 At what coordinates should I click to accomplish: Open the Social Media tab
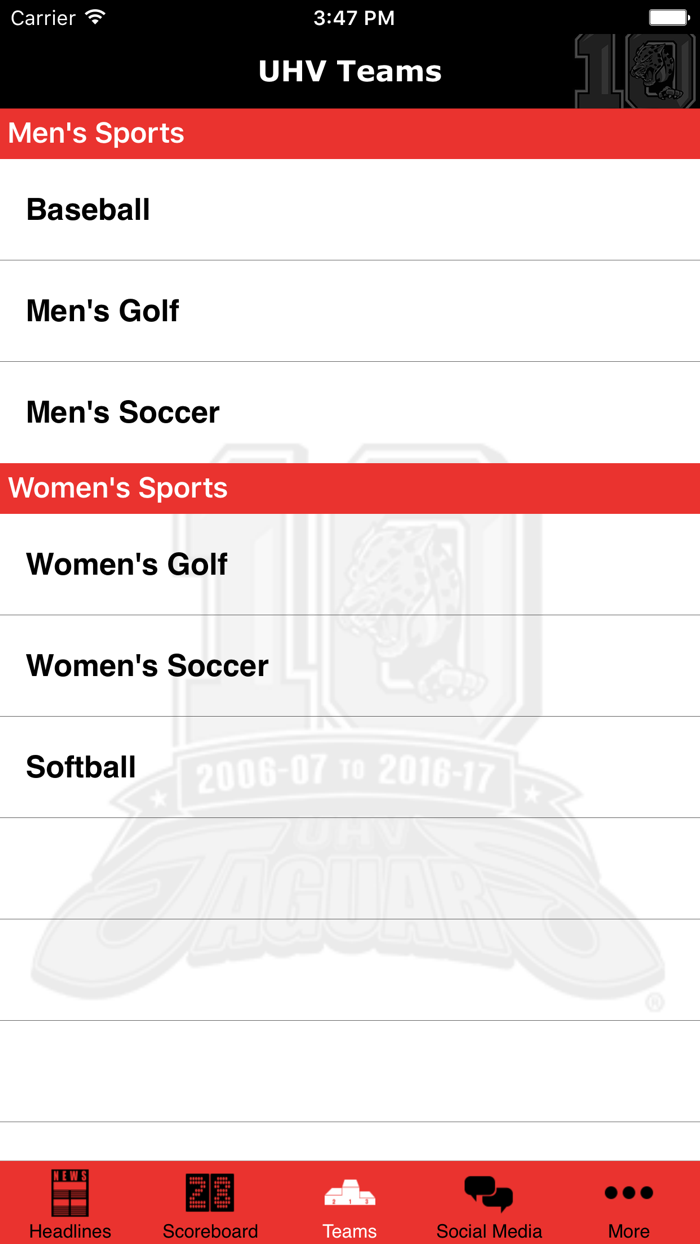489,1202
